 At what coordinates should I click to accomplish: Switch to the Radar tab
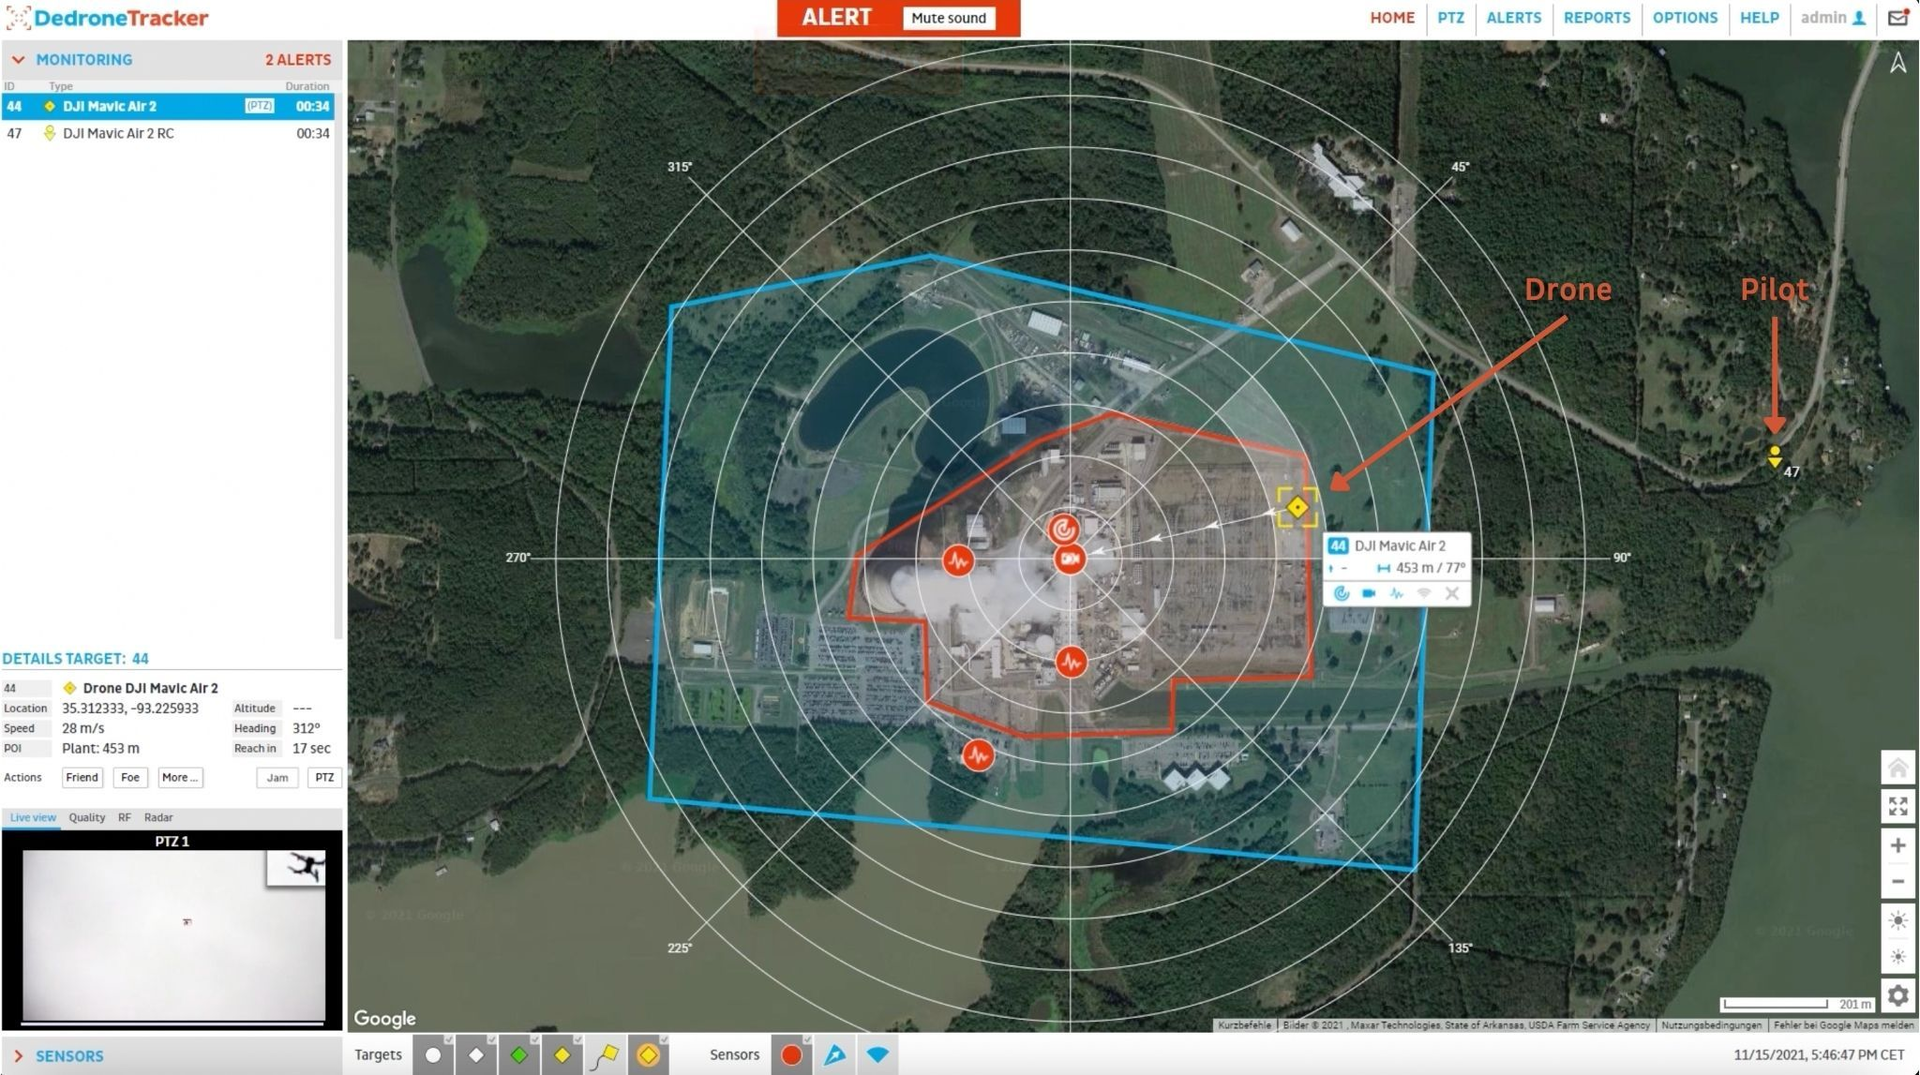[158, 817]
